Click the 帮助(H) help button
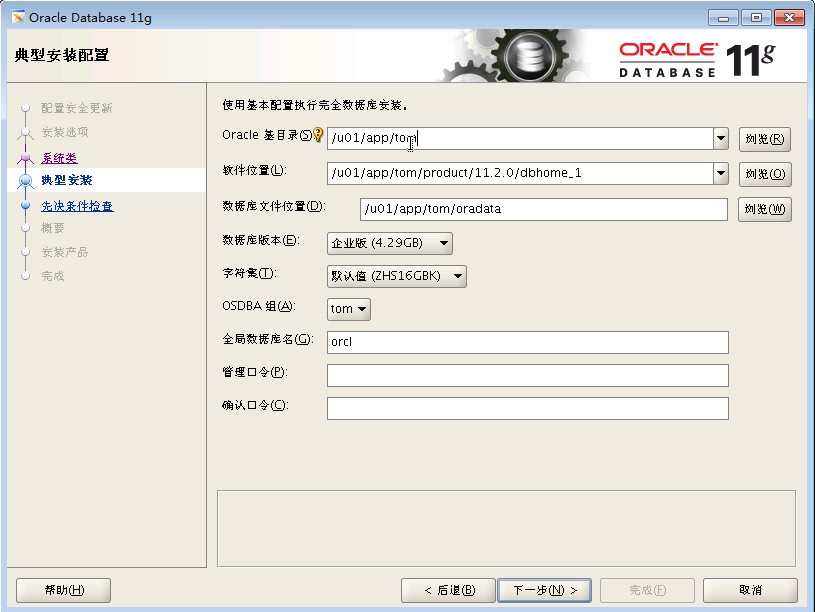The width and height of the screenshot is (815, 612). tap(63, 590)
